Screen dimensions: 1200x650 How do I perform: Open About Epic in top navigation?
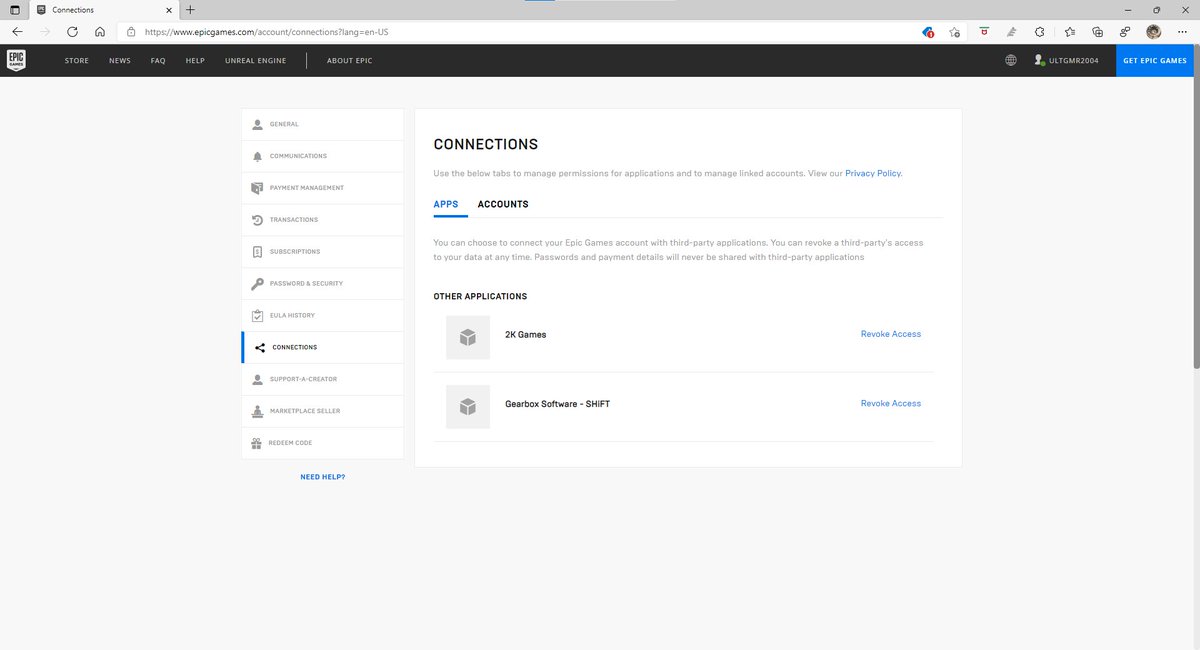pos(349,60)
